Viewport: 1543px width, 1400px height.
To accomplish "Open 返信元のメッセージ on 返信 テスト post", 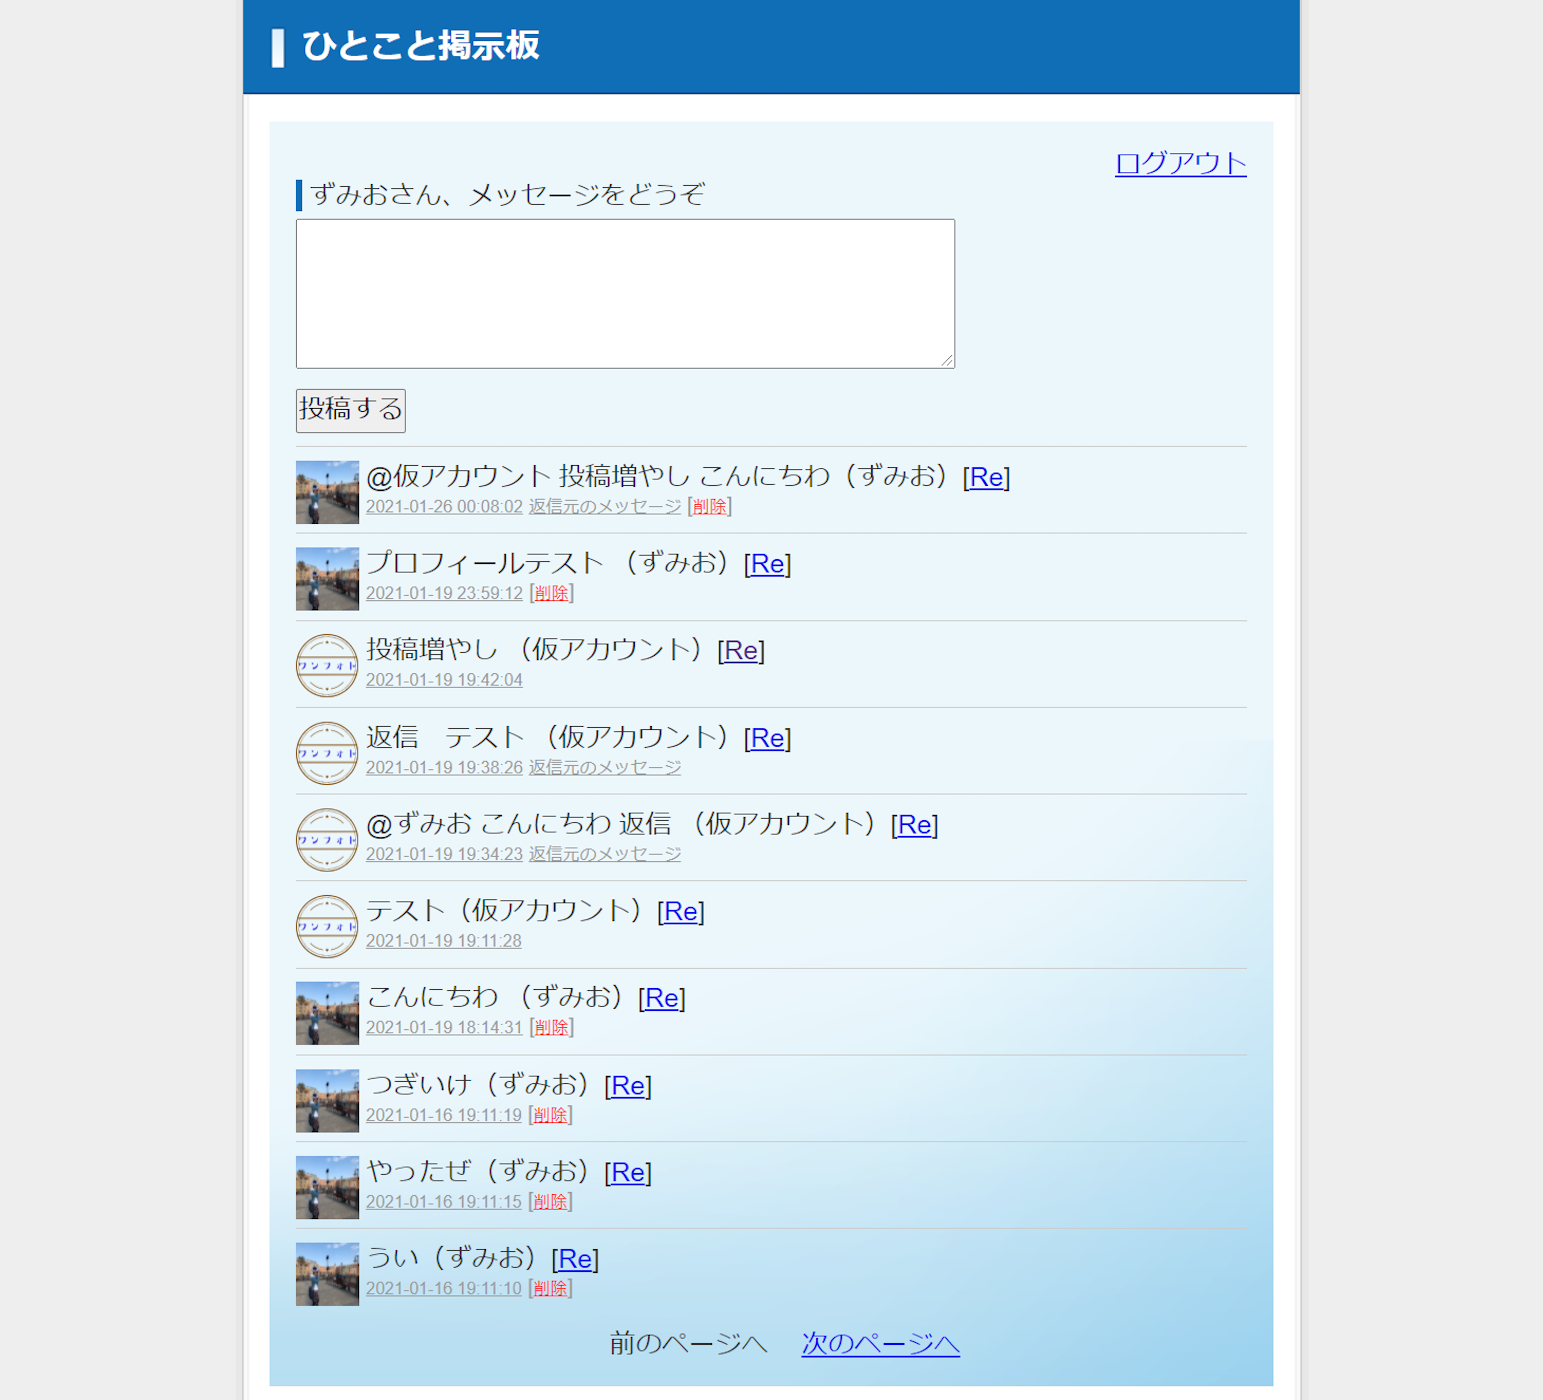I will (x=603, y=767).
